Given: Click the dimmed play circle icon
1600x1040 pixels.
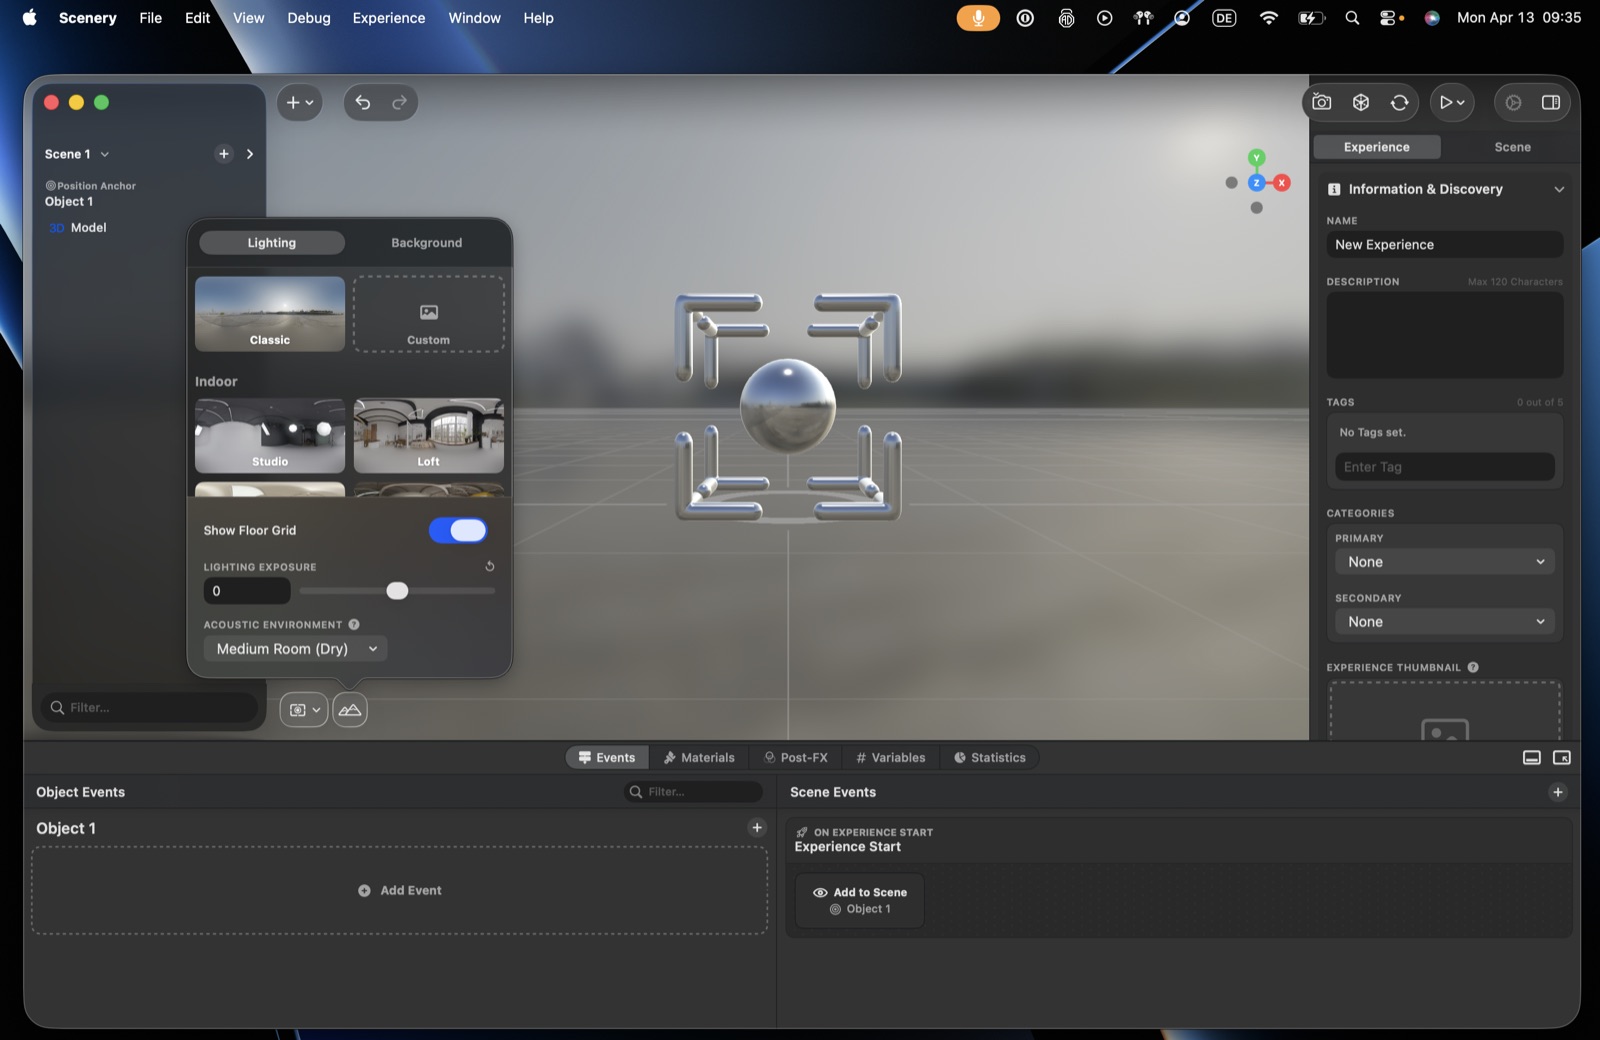Looking at the screenshot, I should click(1513, 102).
